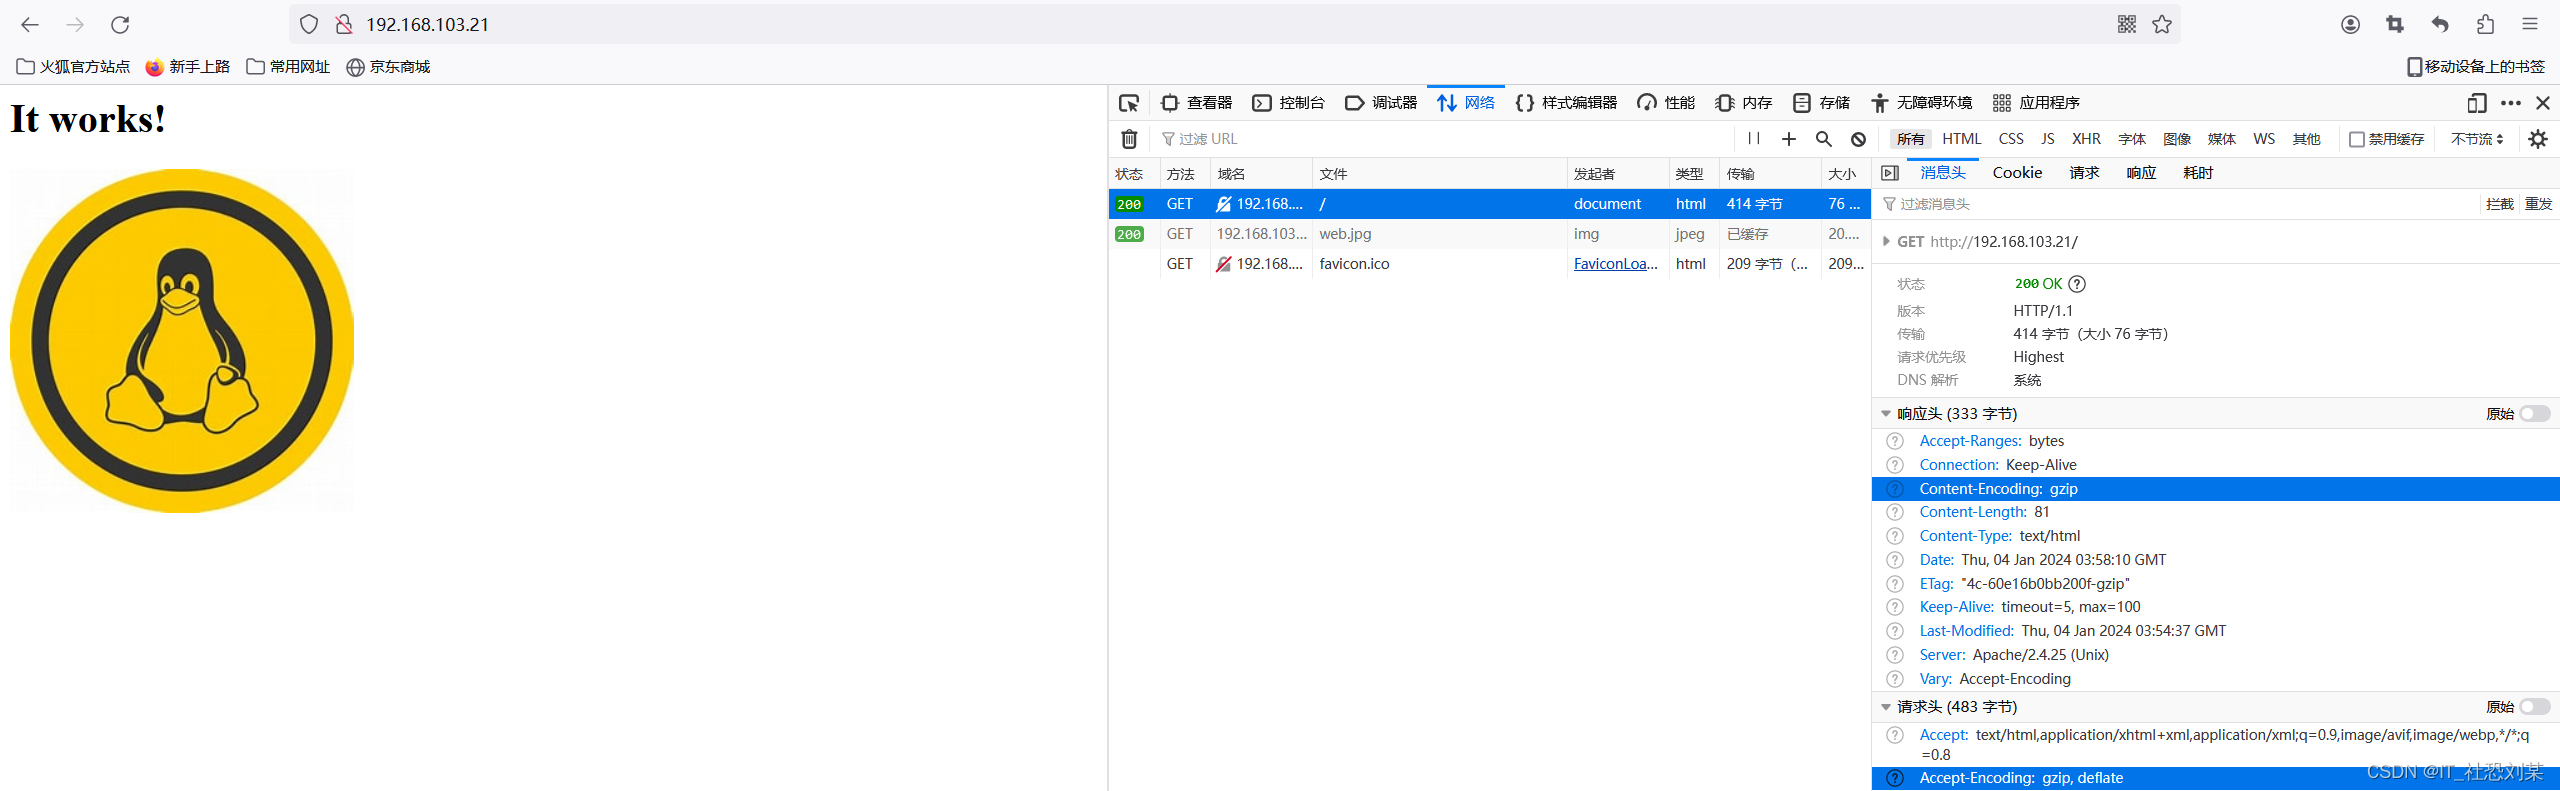
Task: Select the 所有 filter button
Action: pos(1910,139)
